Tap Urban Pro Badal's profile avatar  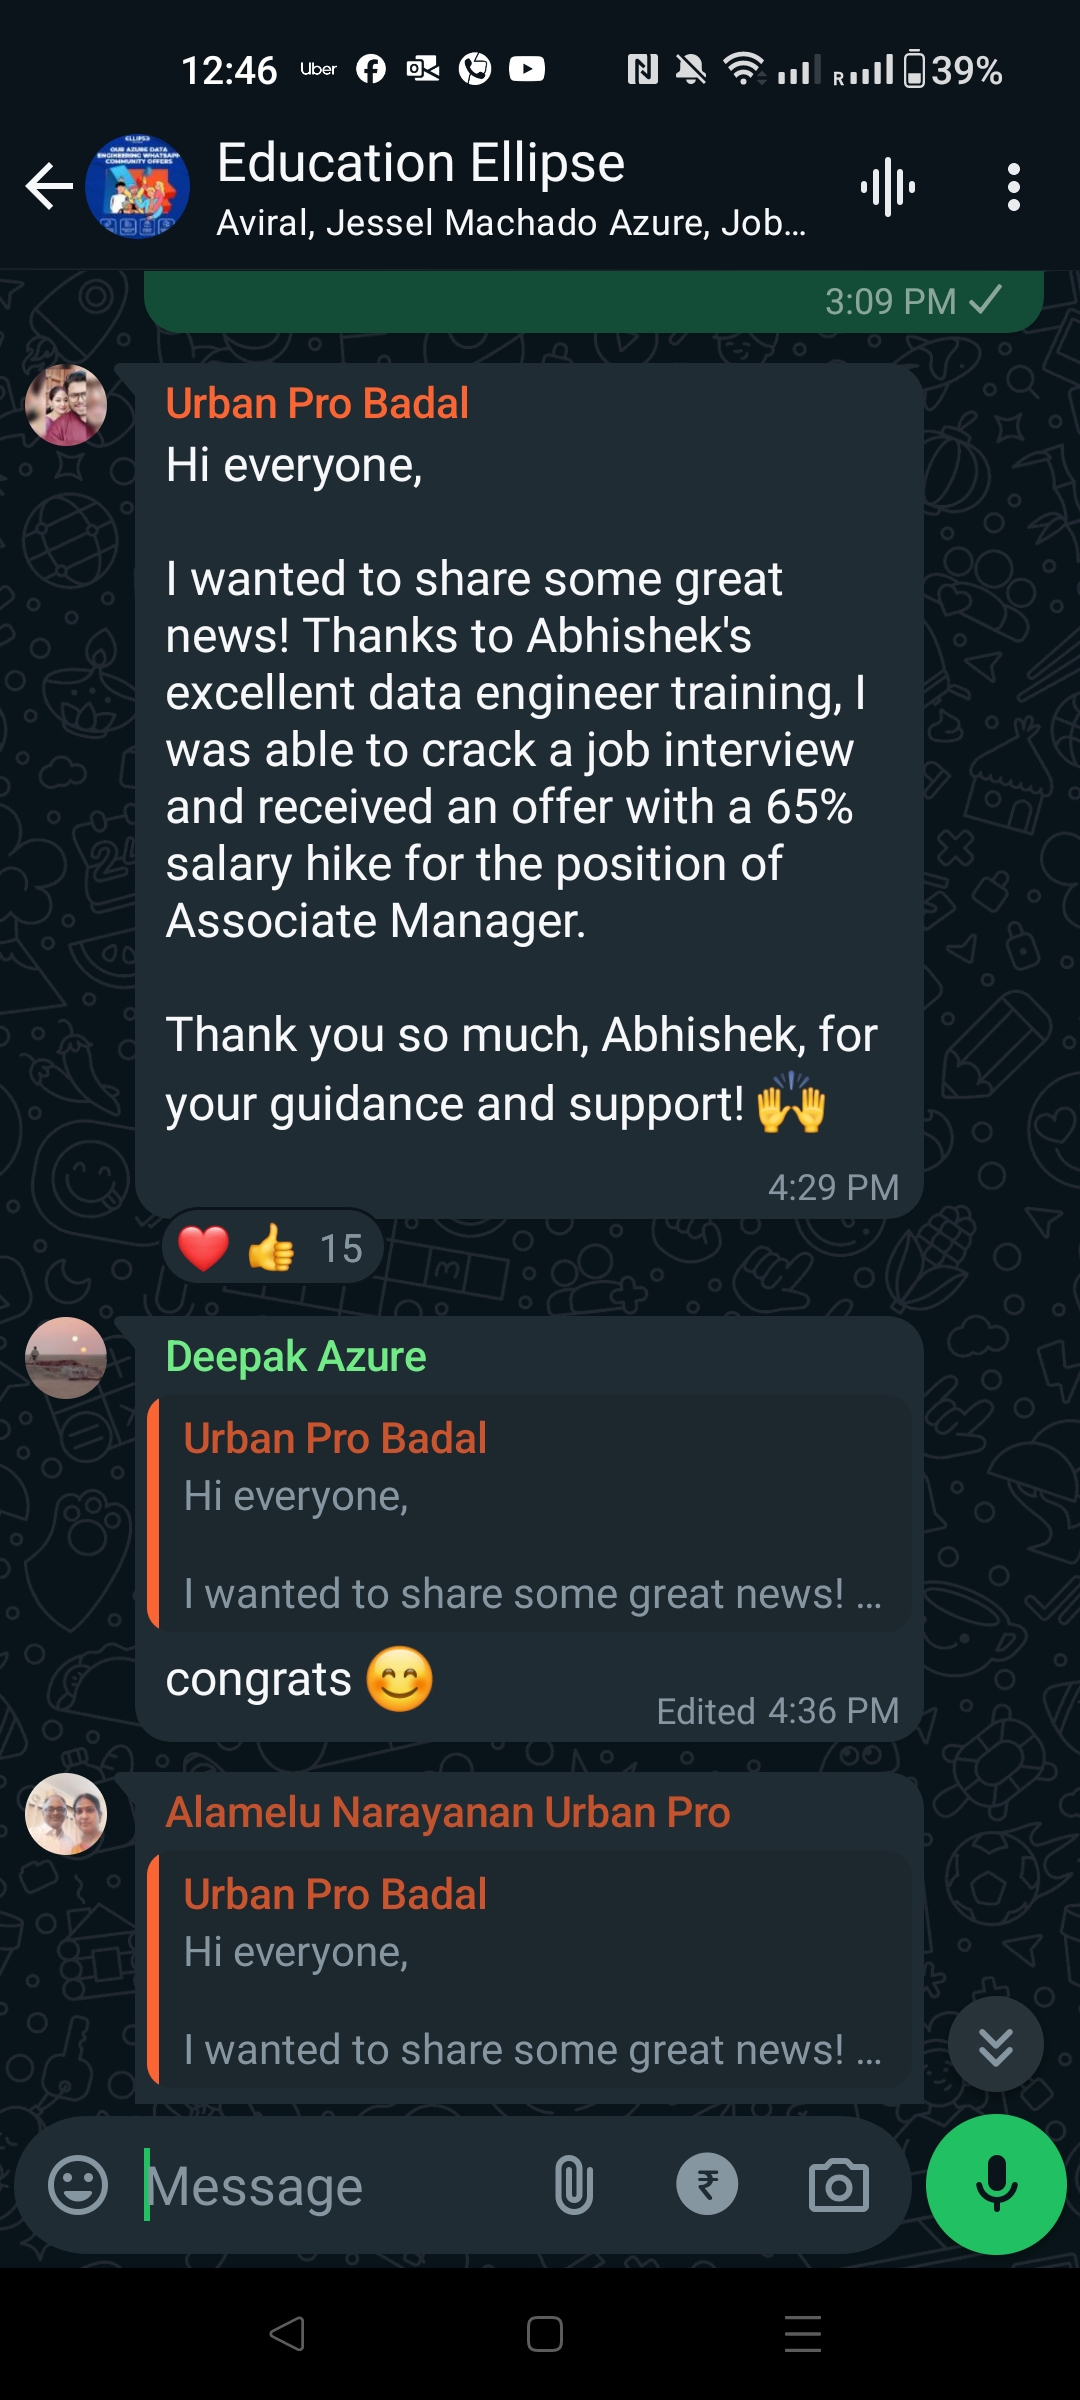tap(66, 405)
